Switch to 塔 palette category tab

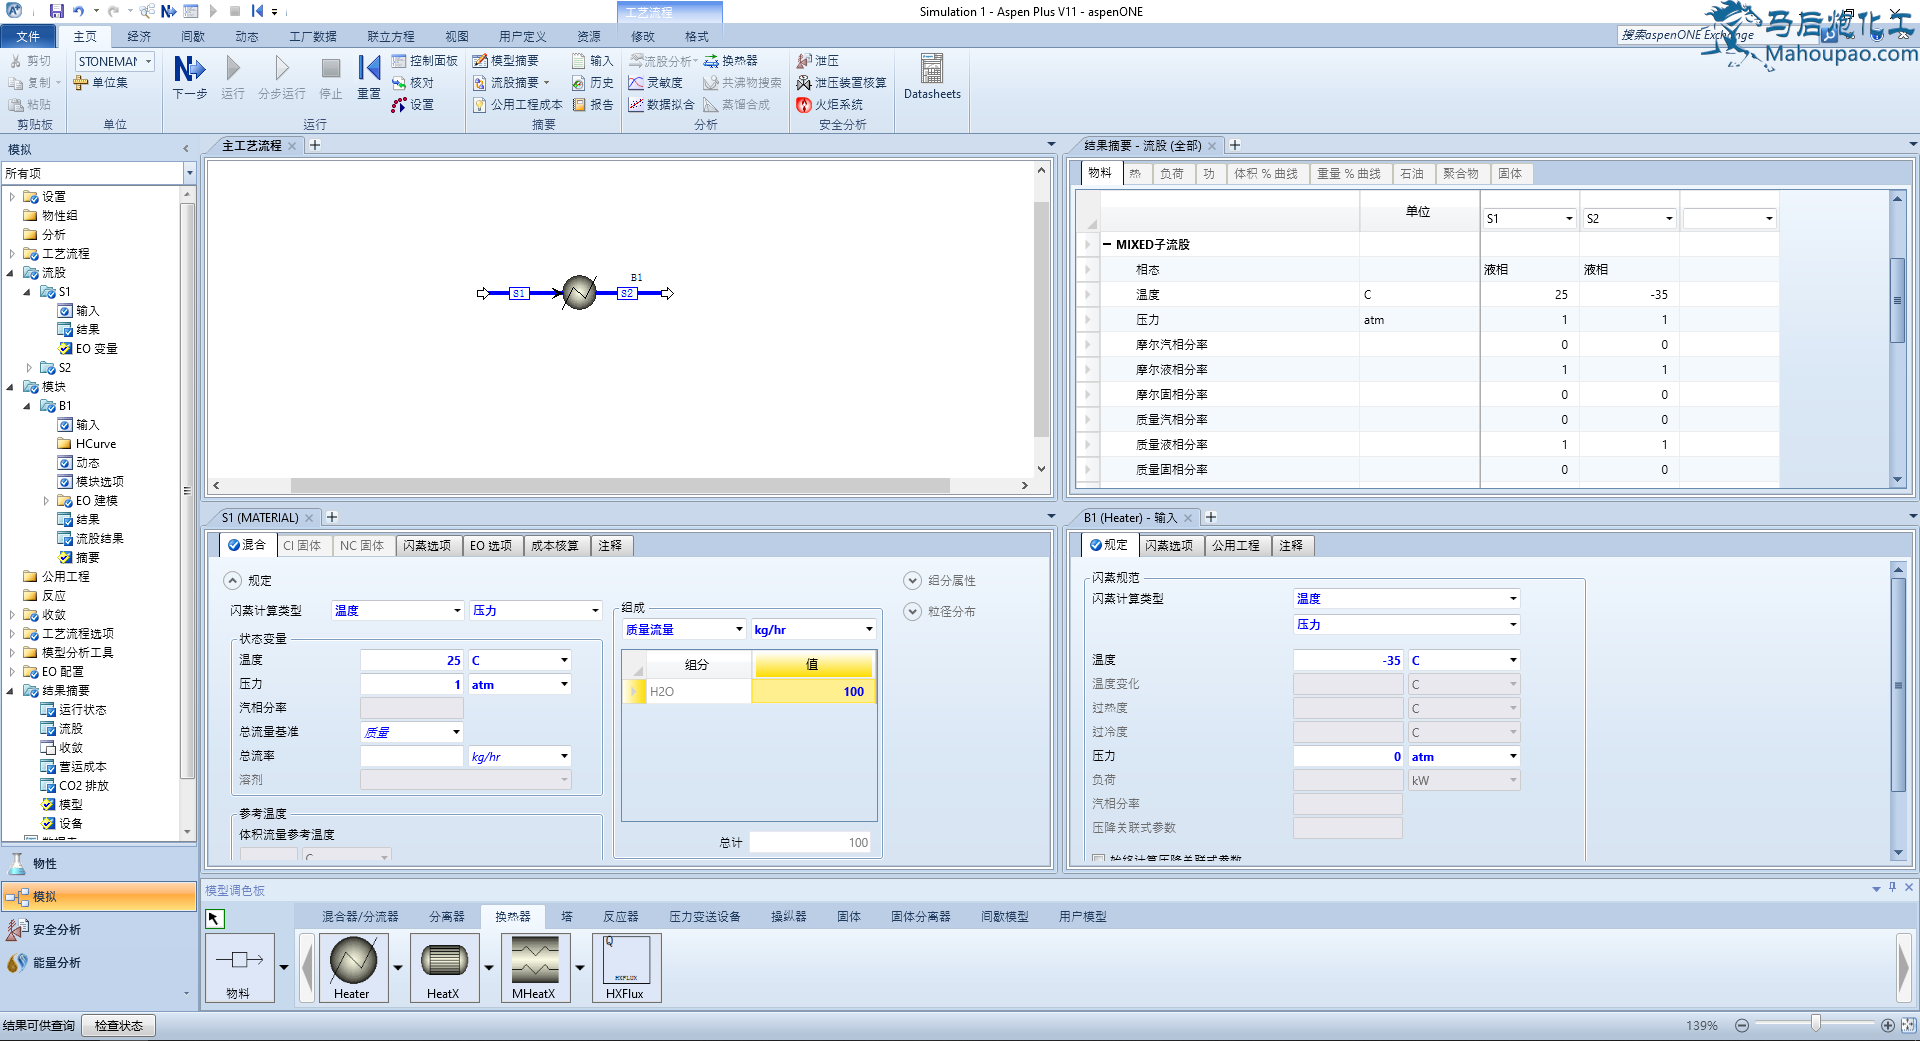tap(567, 917)
